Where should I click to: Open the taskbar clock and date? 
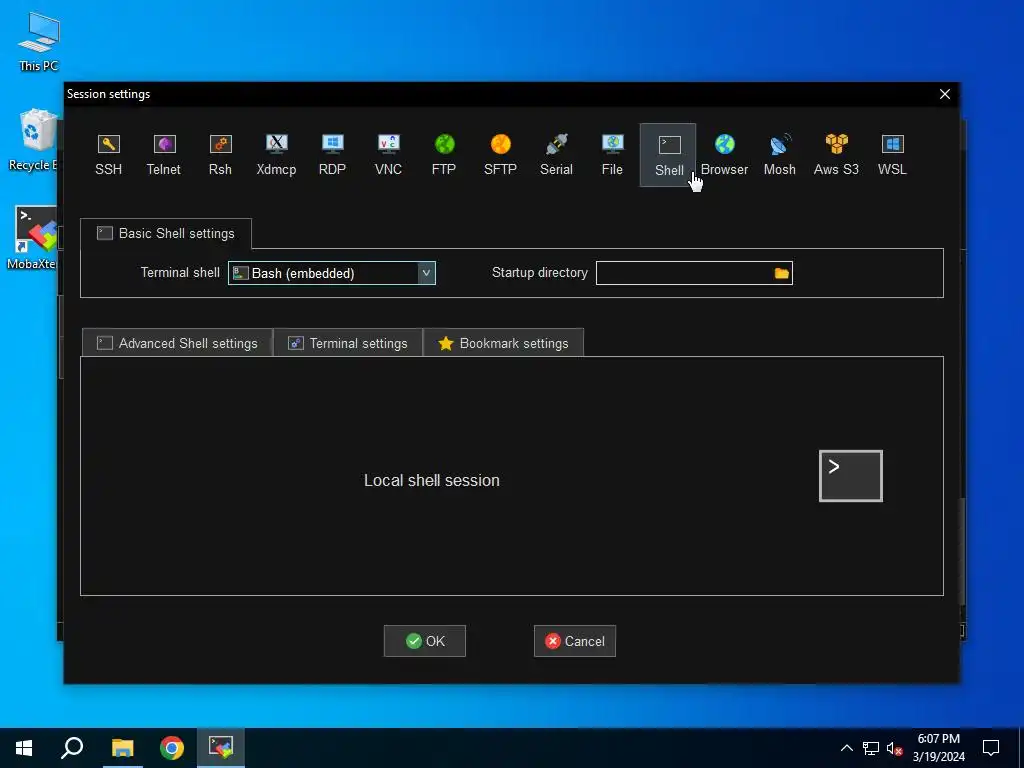click(938, 748)
